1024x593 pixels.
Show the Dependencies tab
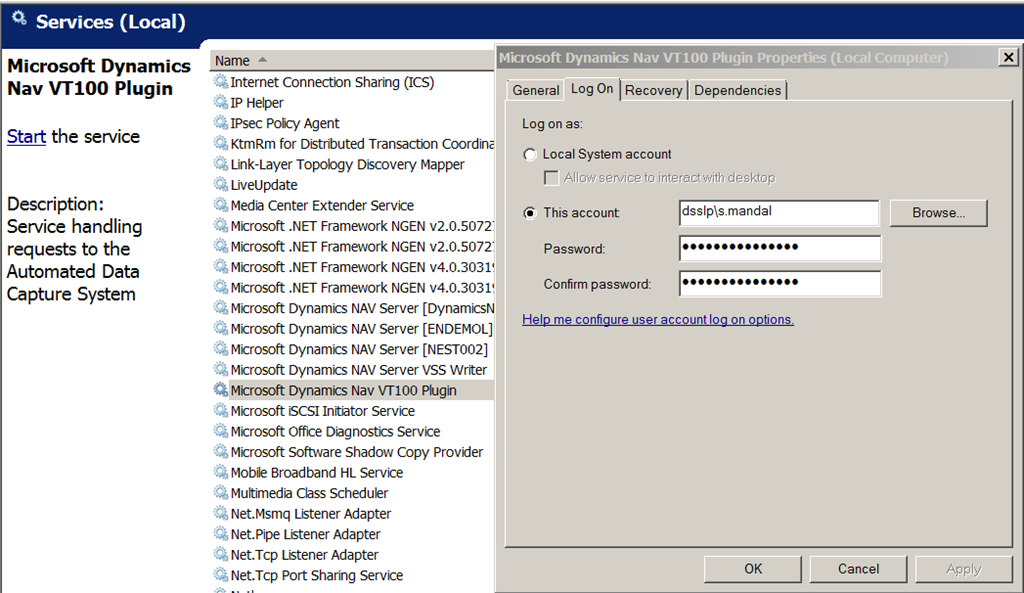(737, 90)
